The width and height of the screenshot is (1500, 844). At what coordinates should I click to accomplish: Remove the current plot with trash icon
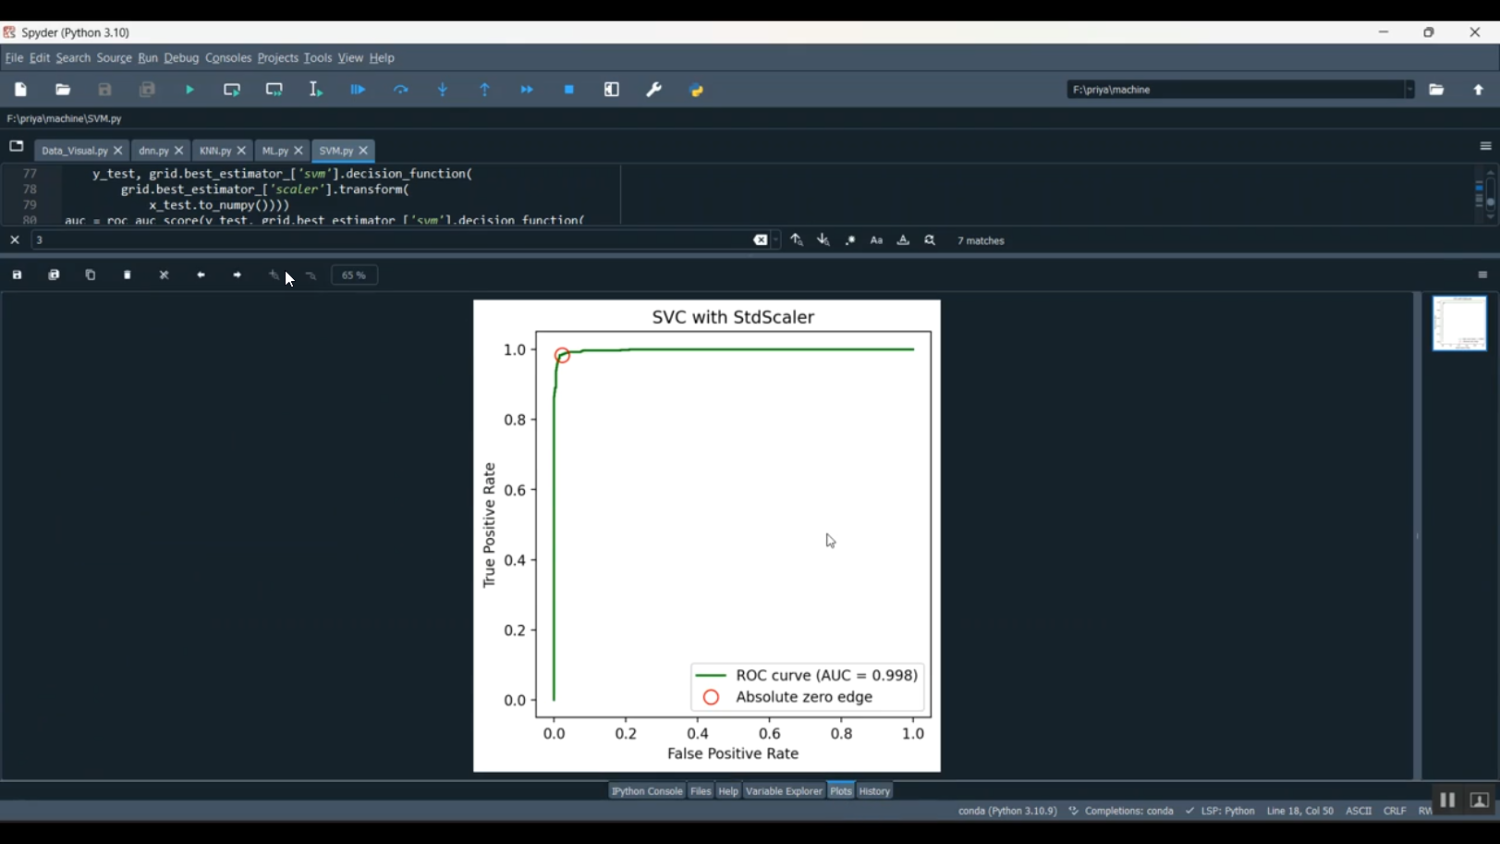[128, 275]
